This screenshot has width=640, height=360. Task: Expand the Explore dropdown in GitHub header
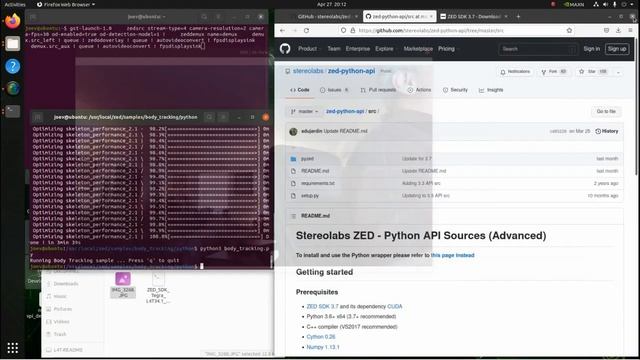(386, 49)
